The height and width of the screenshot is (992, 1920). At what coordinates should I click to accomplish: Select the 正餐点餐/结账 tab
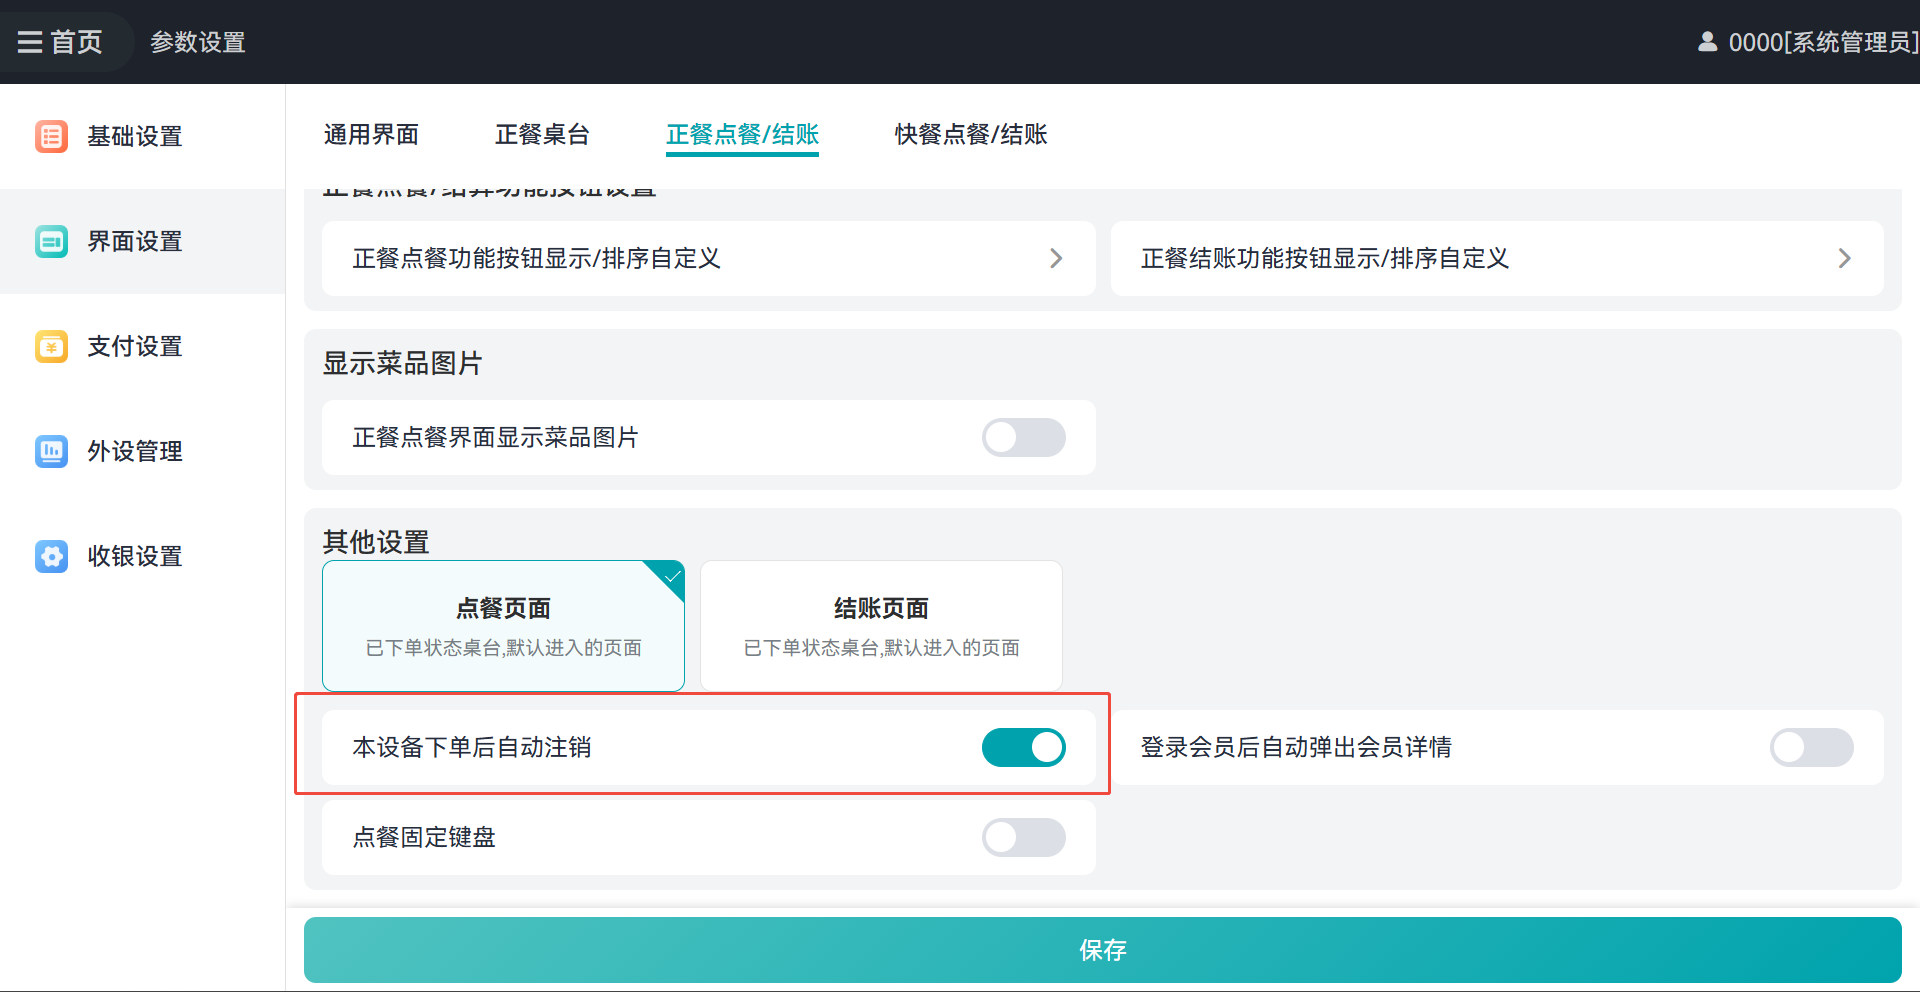pyautogui.click(x=742, y=134)
